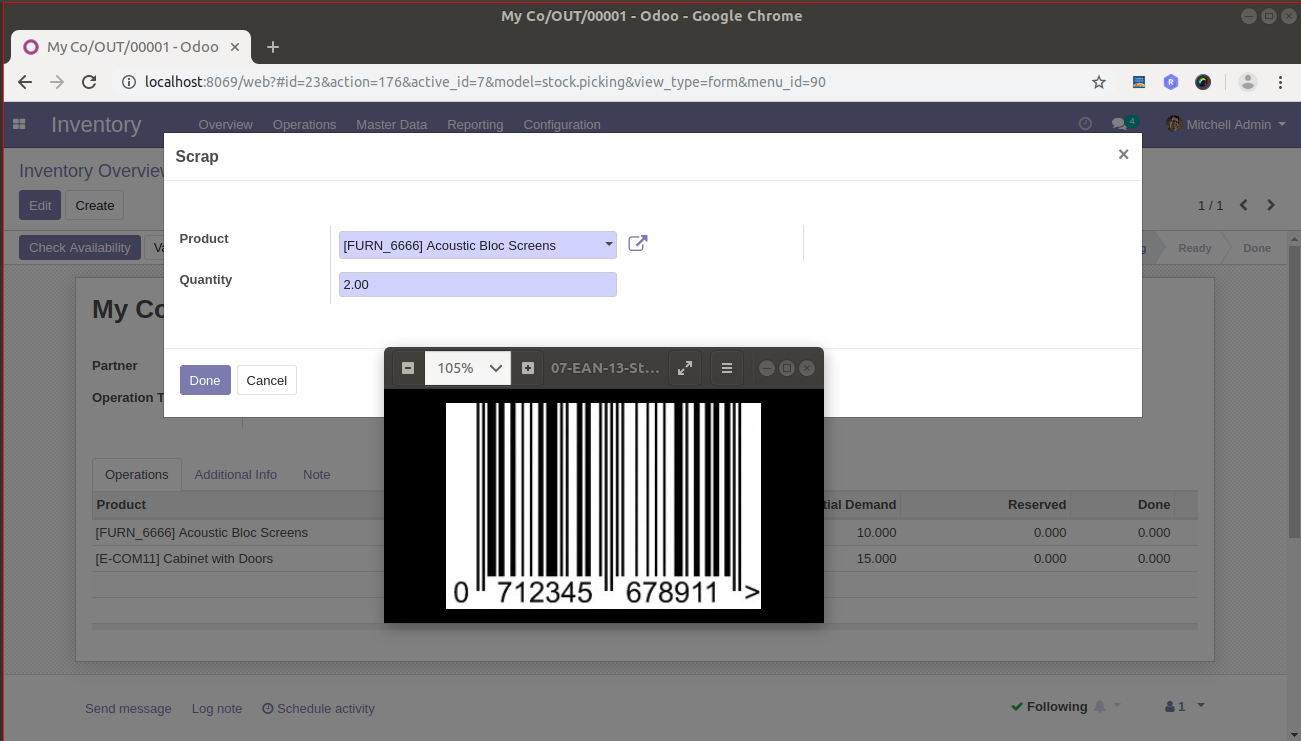Image resolution: width=1301 pixels, height=741 pixels.
Task: Open a new Chrome tab
Action: [x=272, y=47]
